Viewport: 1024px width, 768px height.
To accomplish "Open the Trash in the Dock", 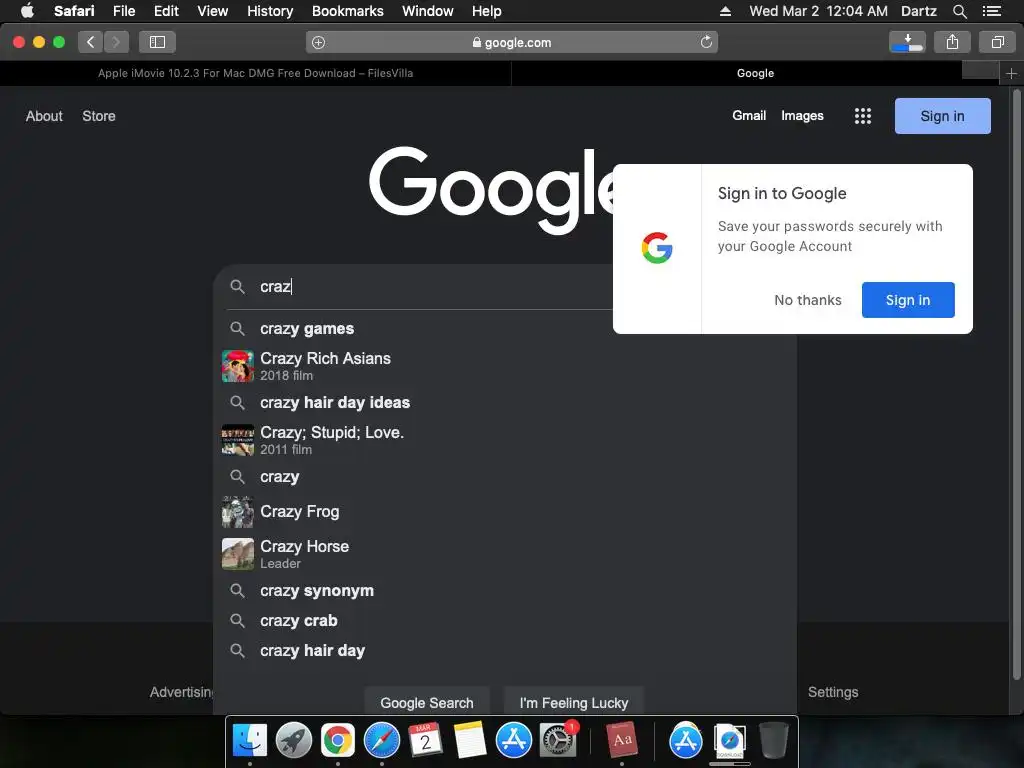I will point(774,740).
